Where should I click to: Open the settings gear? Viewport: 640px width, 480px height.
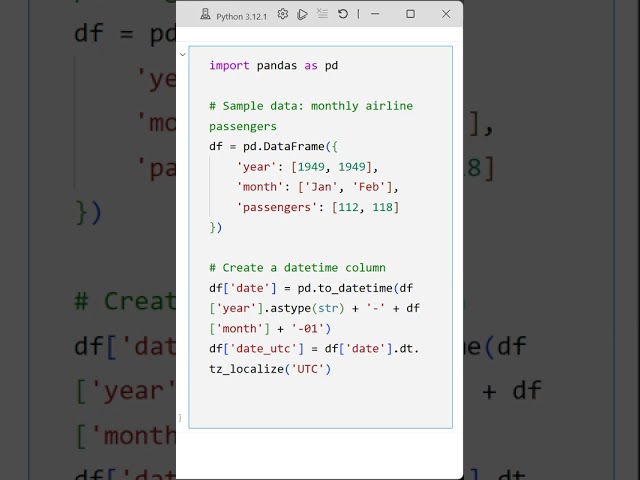point(282,14)
